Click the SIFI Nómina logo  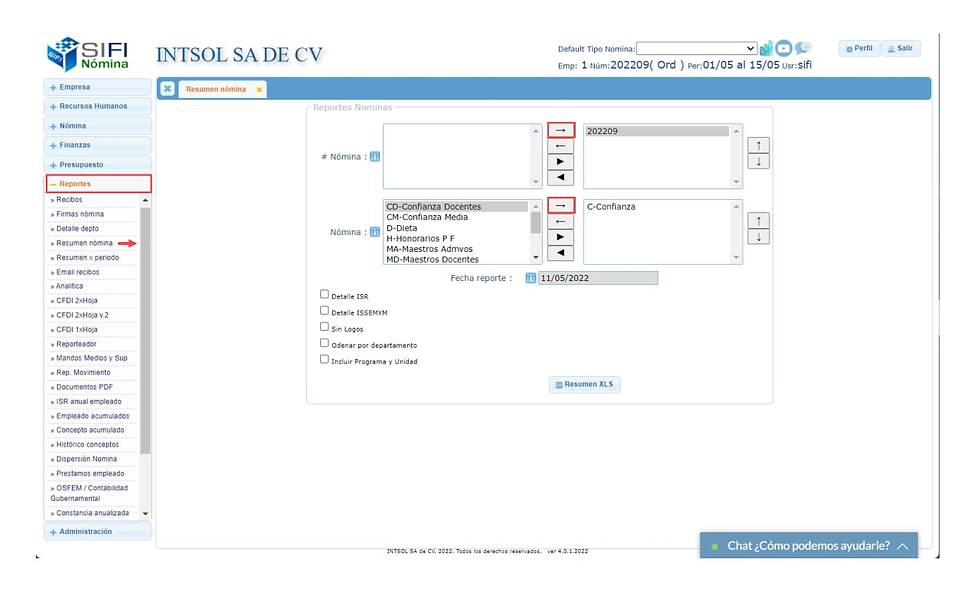(x=88, y=54)
